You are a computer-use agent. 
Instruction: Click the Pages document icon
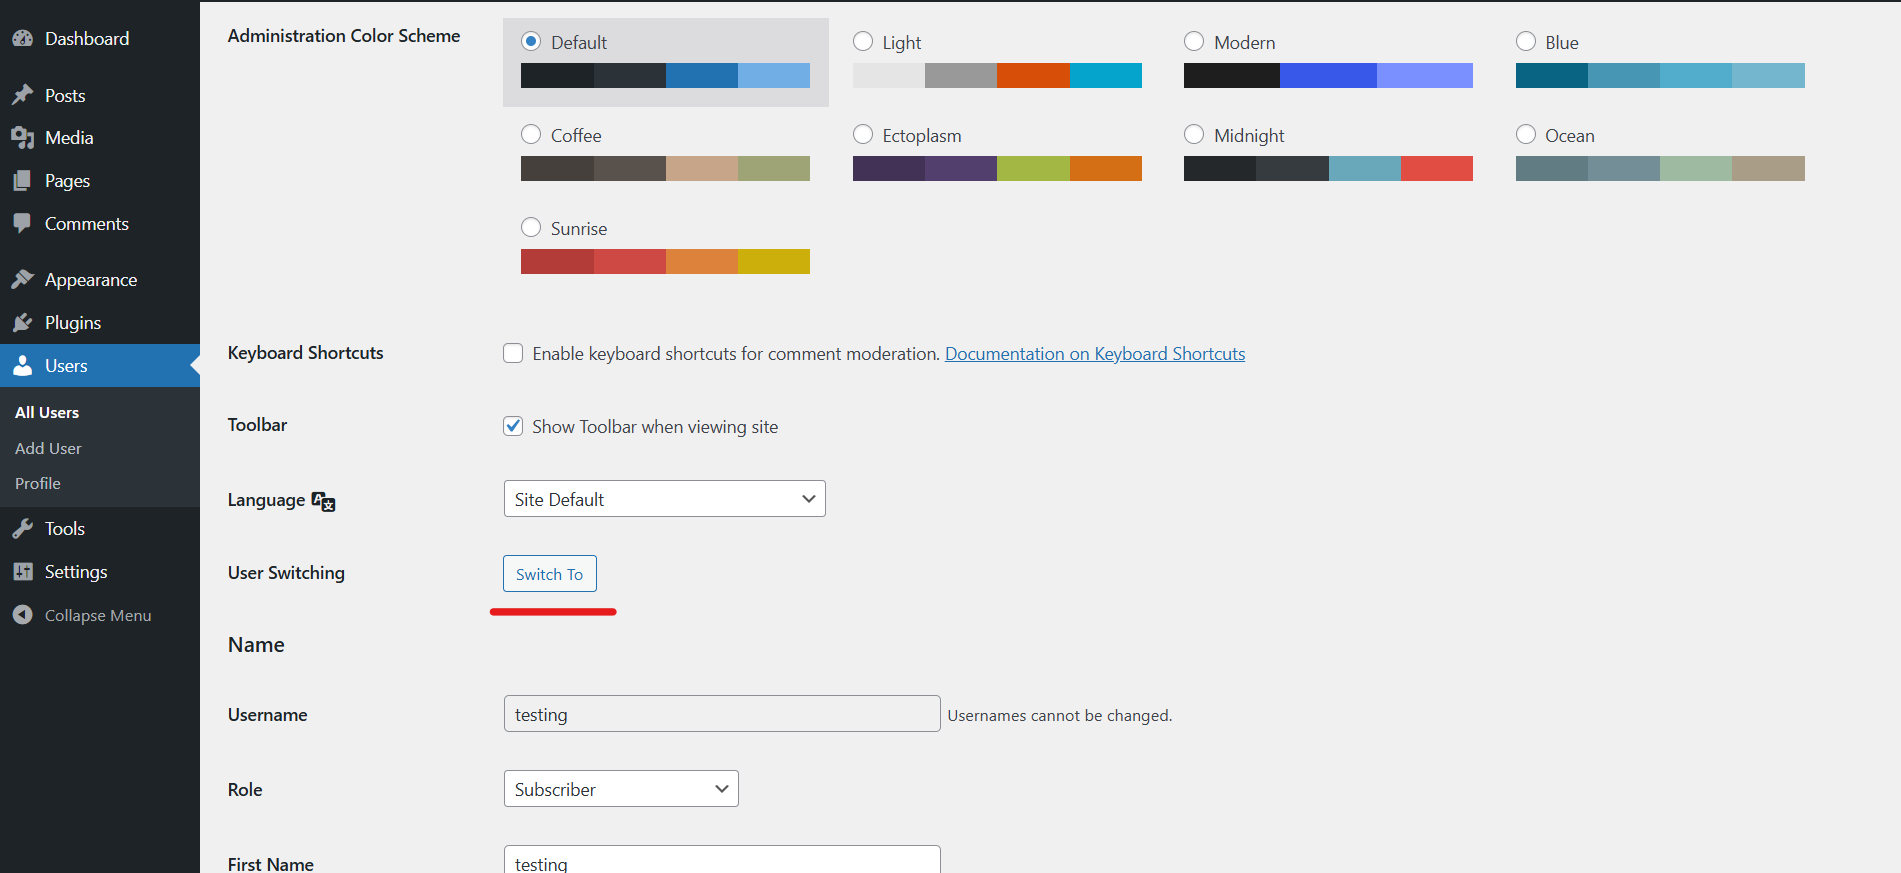[x=23, y=181]
